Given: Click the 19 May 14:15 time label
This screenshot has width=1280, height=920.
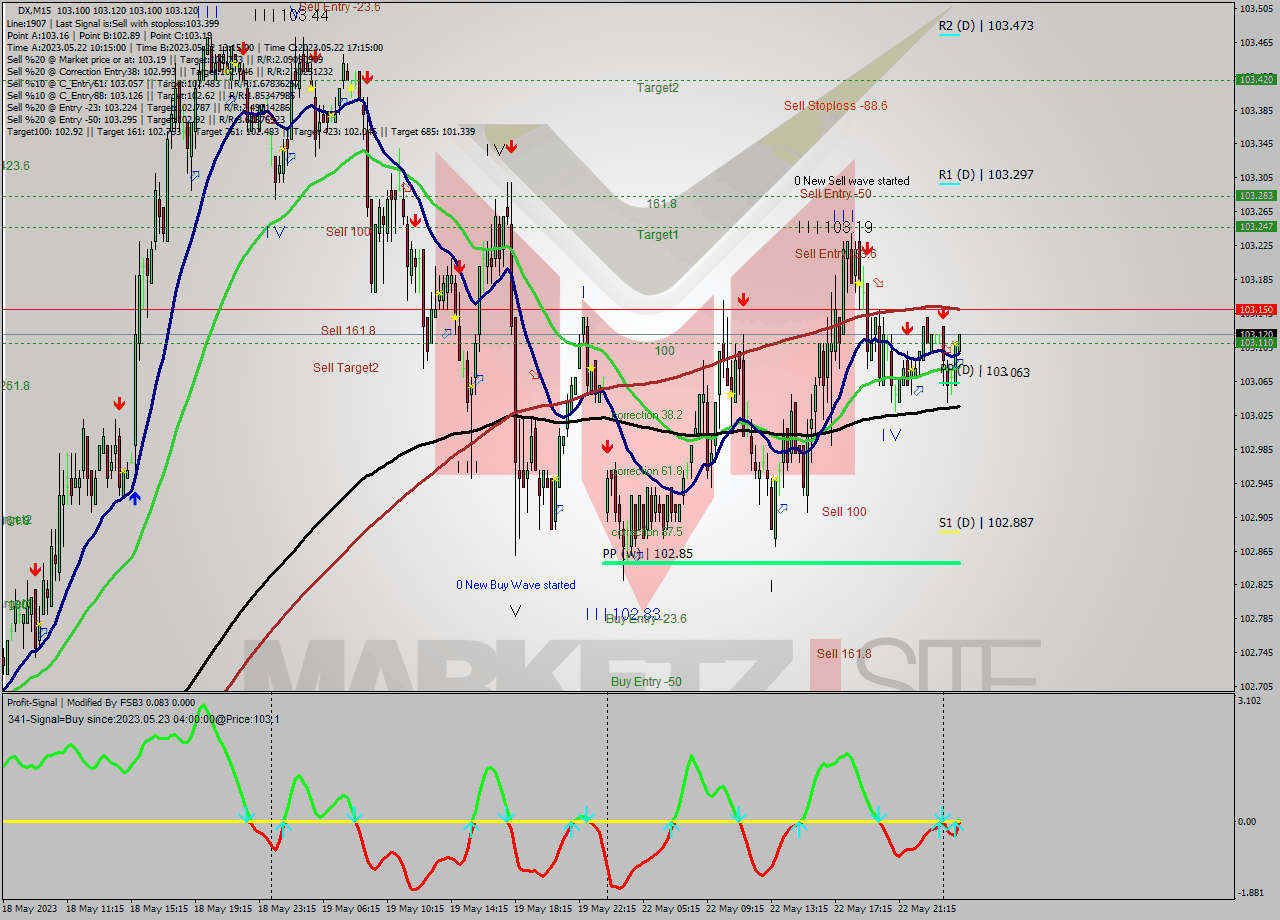Looking at the screenshot, I should coord(480,909).
